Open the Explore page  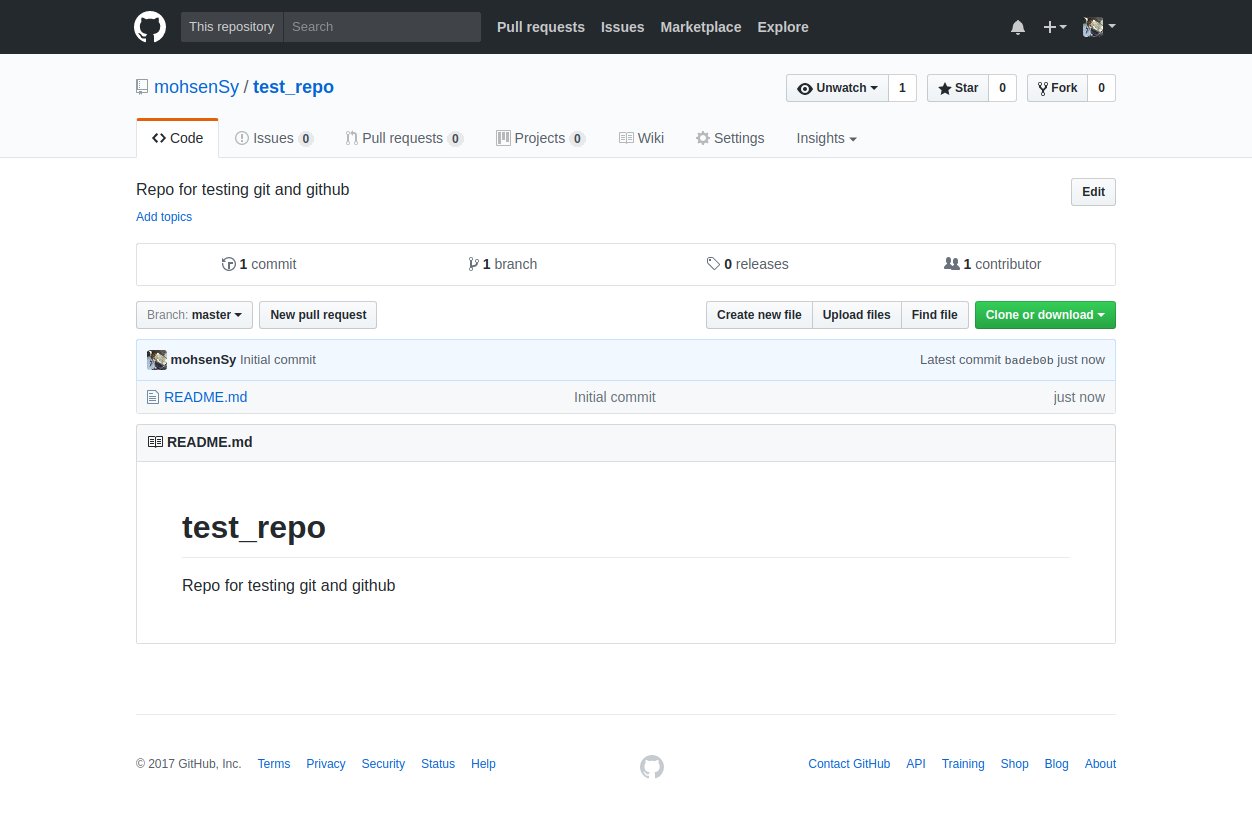click(783, 27)
